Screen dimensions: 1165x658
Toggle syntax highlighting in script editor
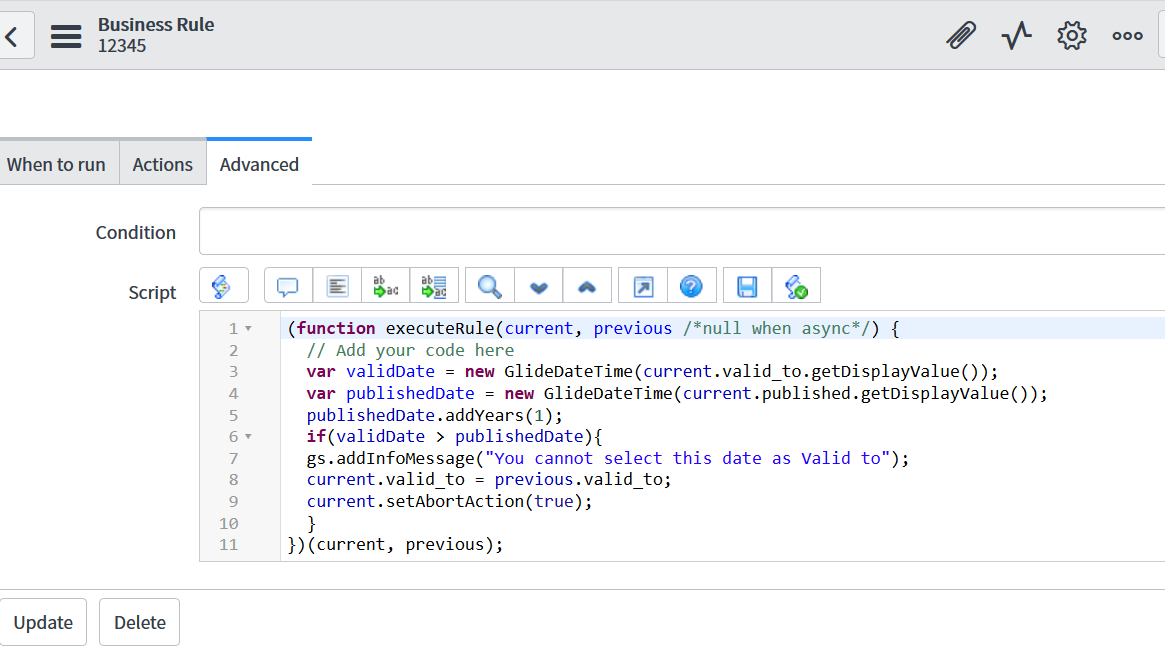(x=224, y=286)
